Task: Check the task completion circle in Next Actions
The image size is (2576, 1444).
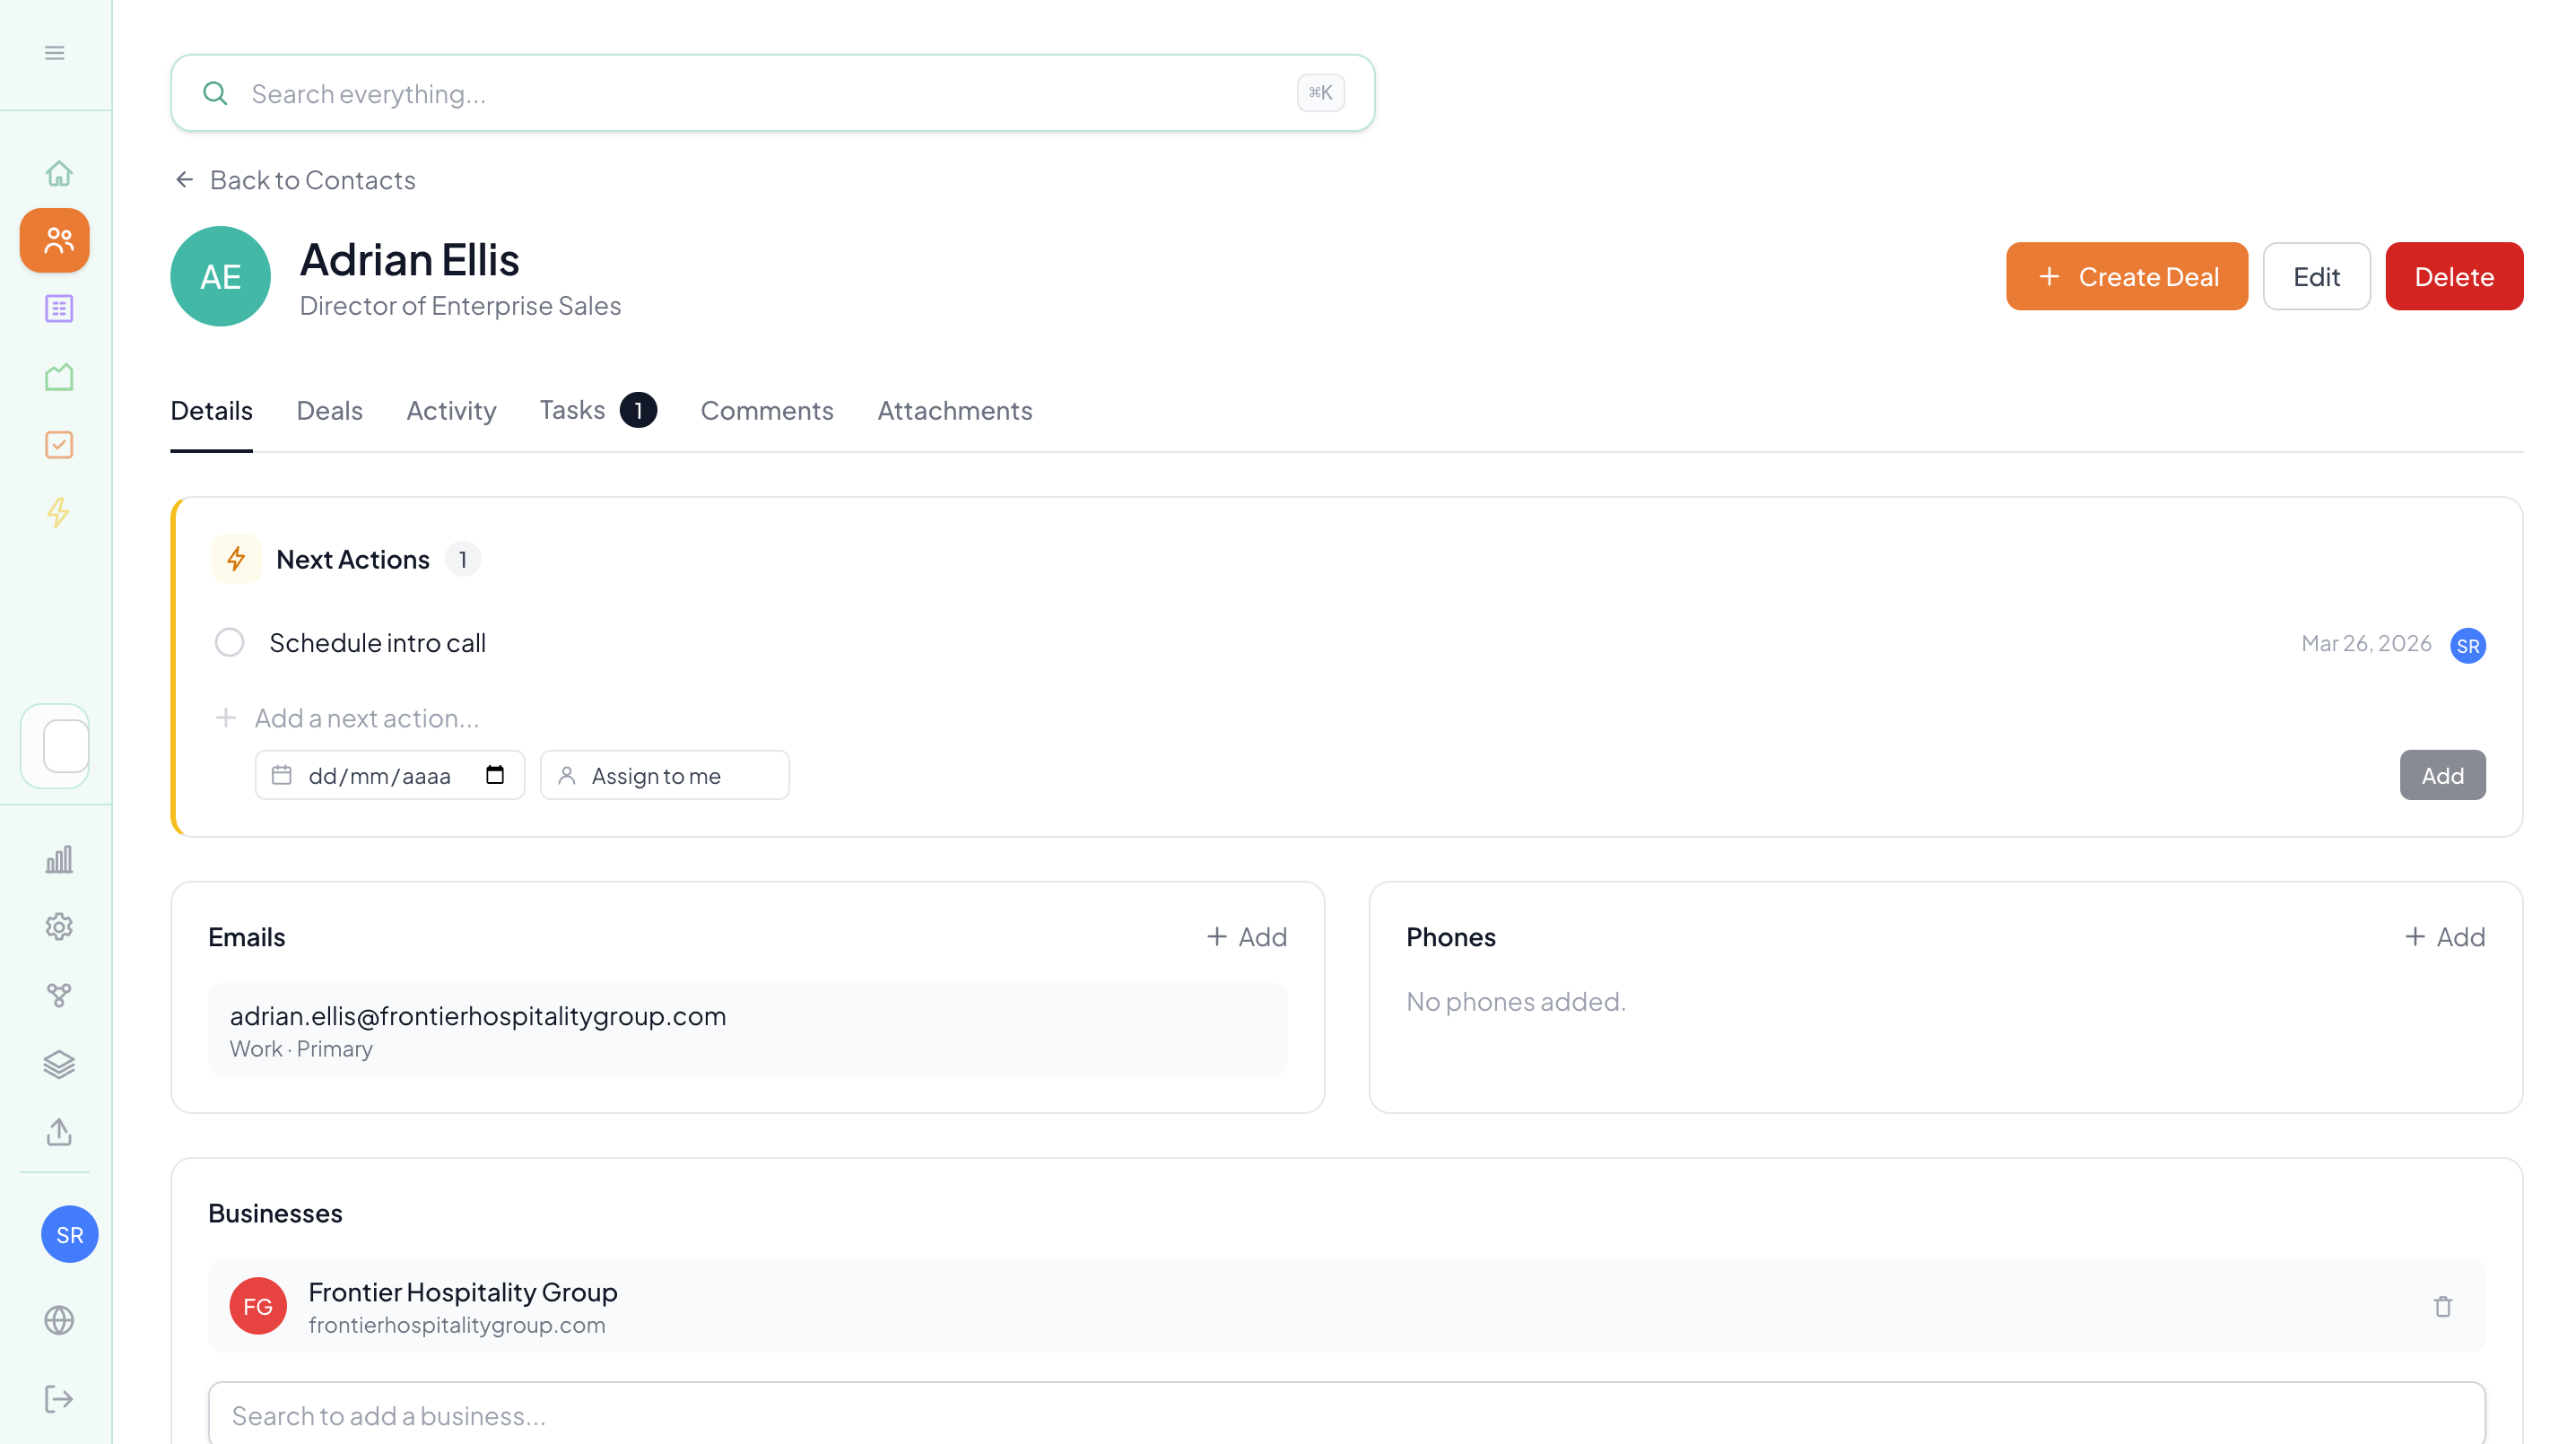Action: click(x=229, y=642)
